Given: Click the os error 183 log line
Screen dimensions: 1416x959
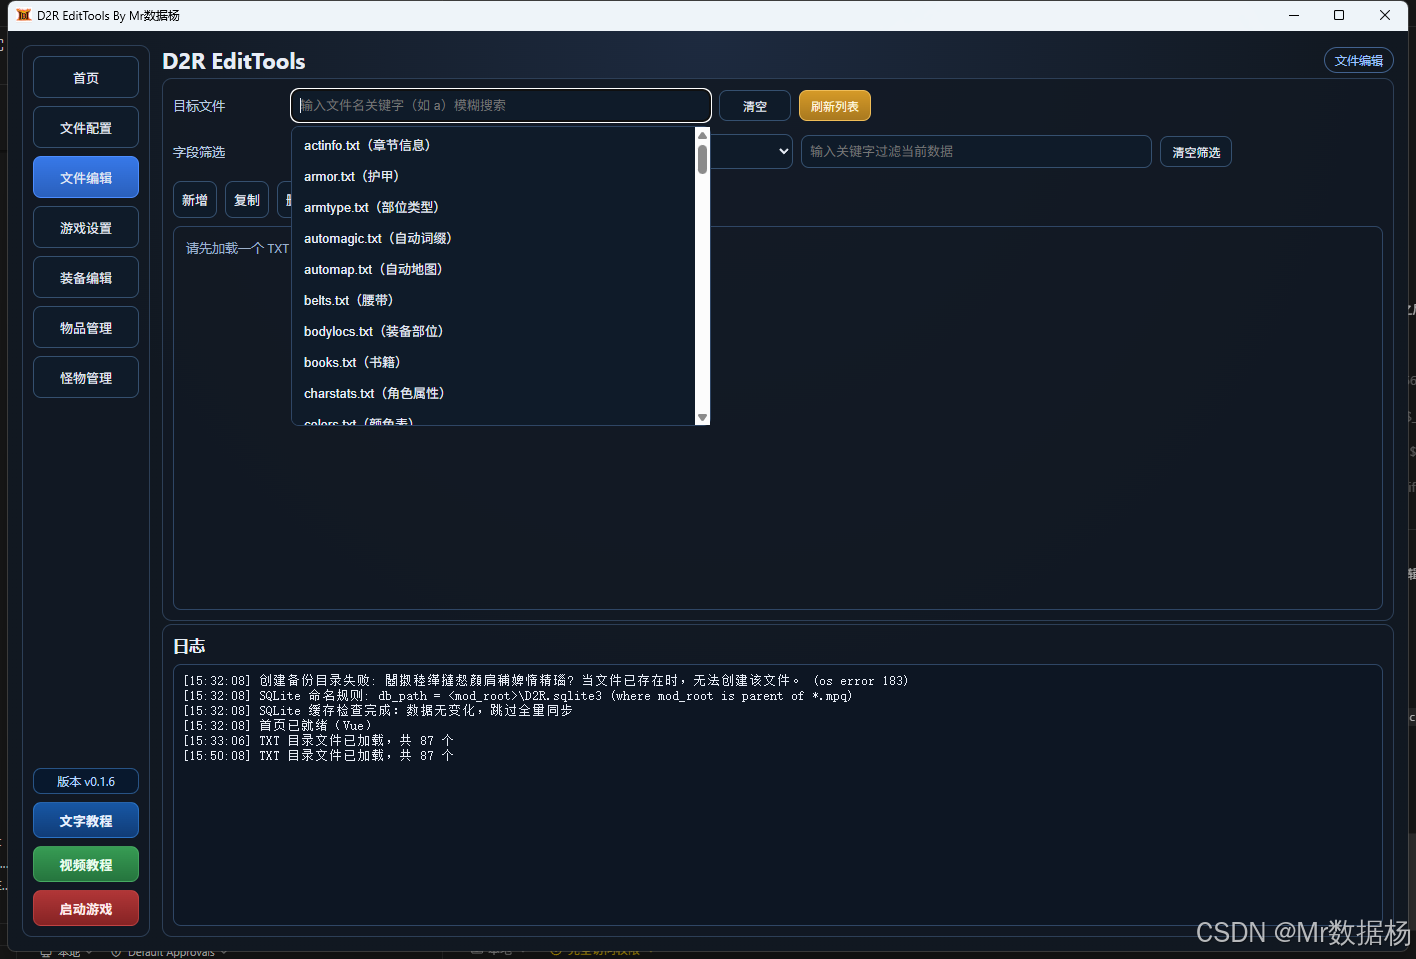Looking at the screenshot, I should coord(546,681).
